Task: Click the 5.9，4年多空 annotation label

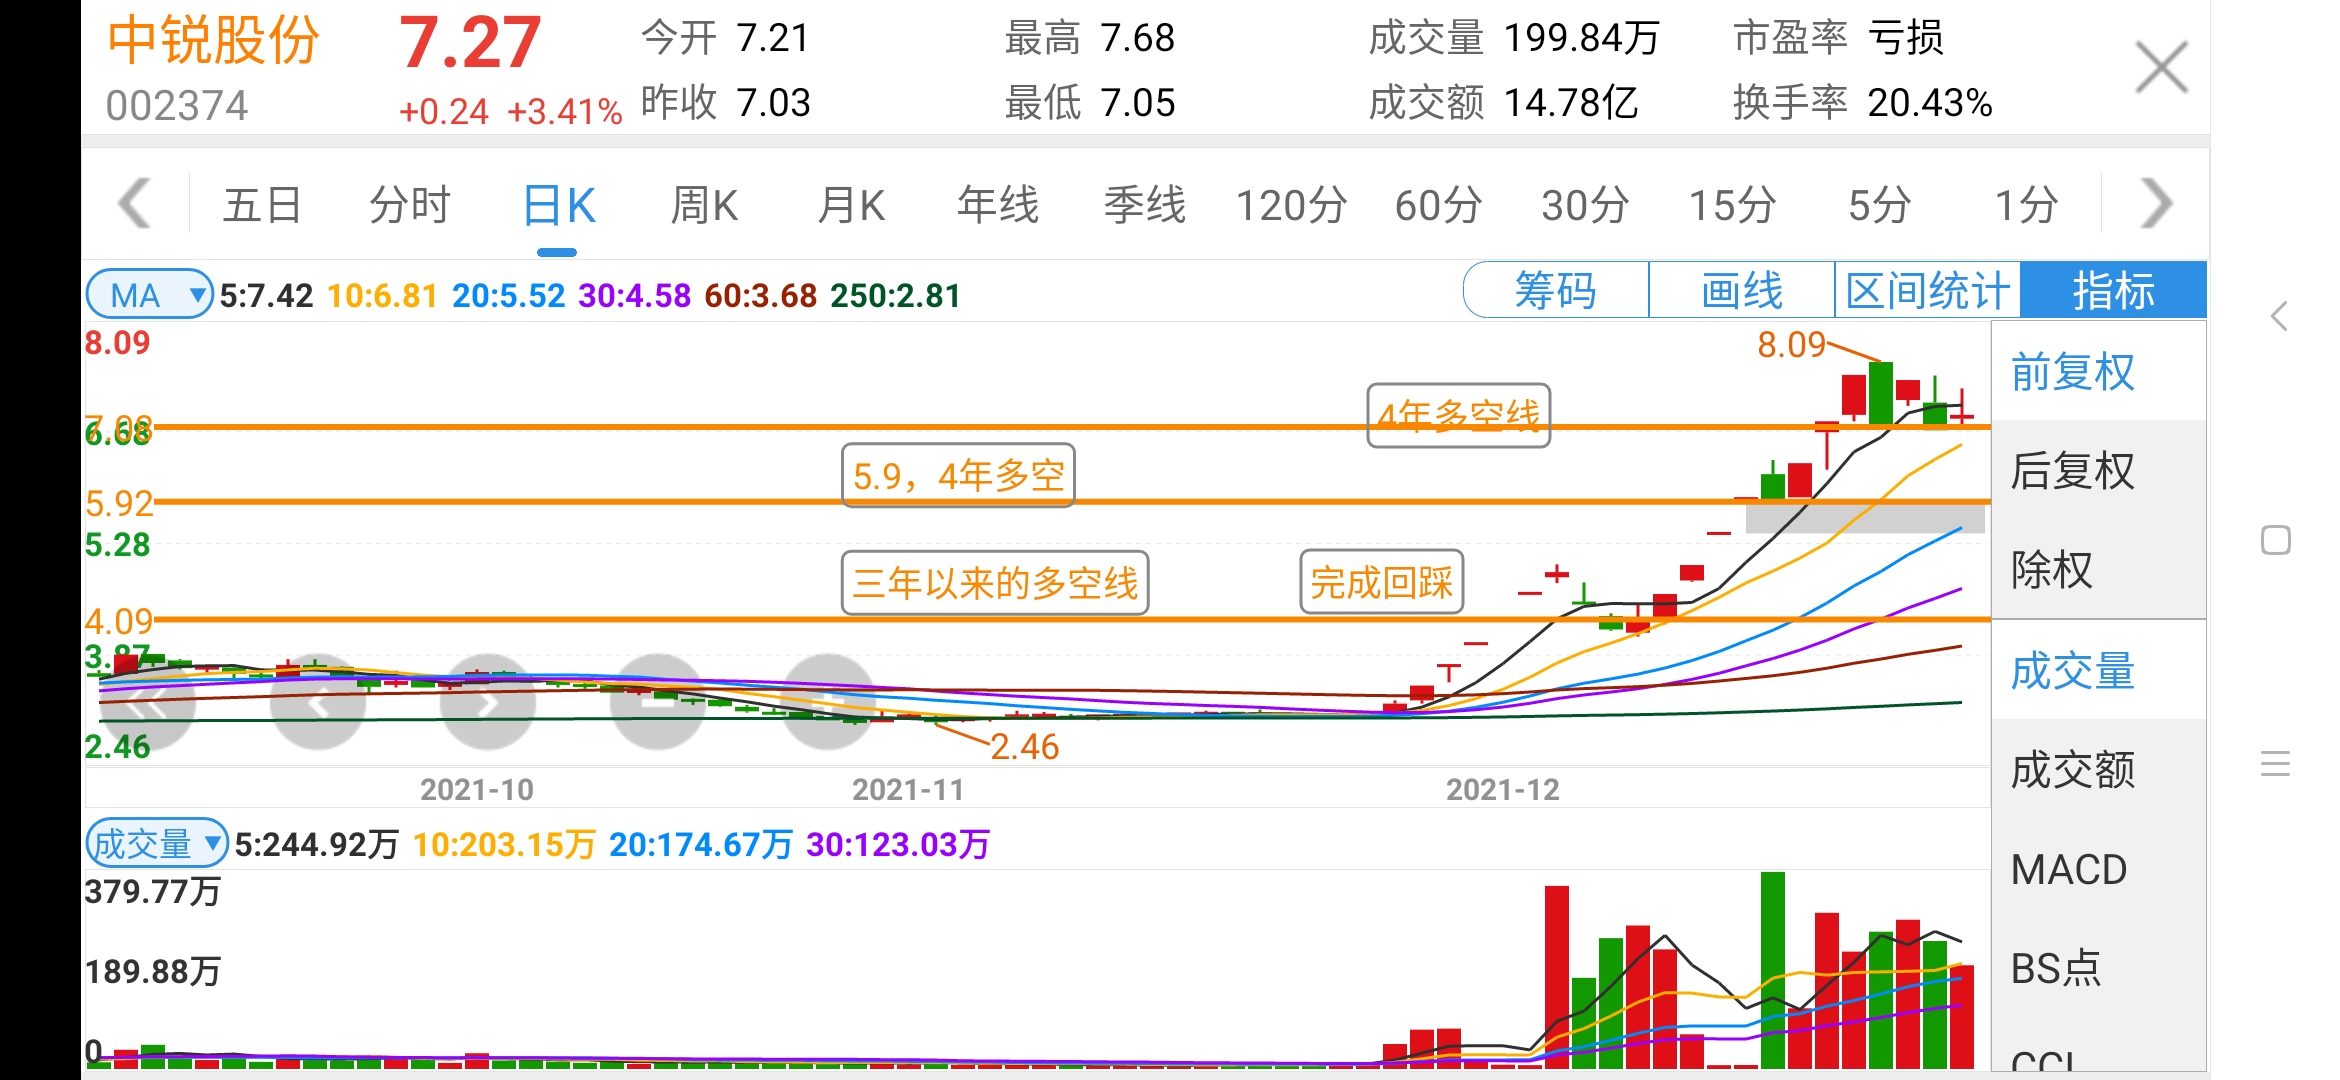Action: tap(958, 476)
